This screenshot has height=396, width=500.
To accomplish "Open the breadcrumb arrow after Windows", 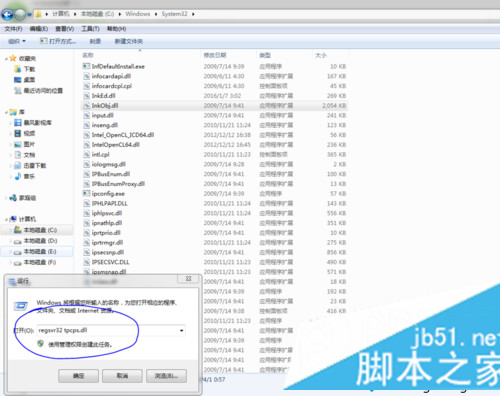I will point(156,14).
